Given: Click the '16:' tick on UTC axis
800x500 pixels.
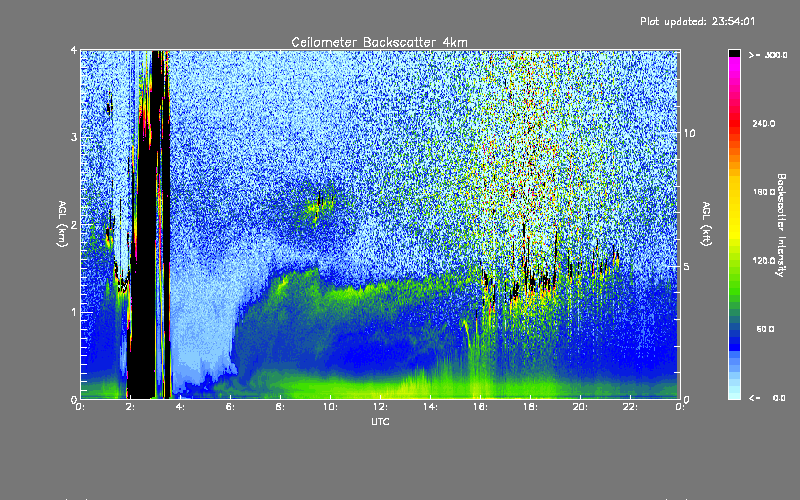Looking at the screenshot, I should click(x=480, y=407).
